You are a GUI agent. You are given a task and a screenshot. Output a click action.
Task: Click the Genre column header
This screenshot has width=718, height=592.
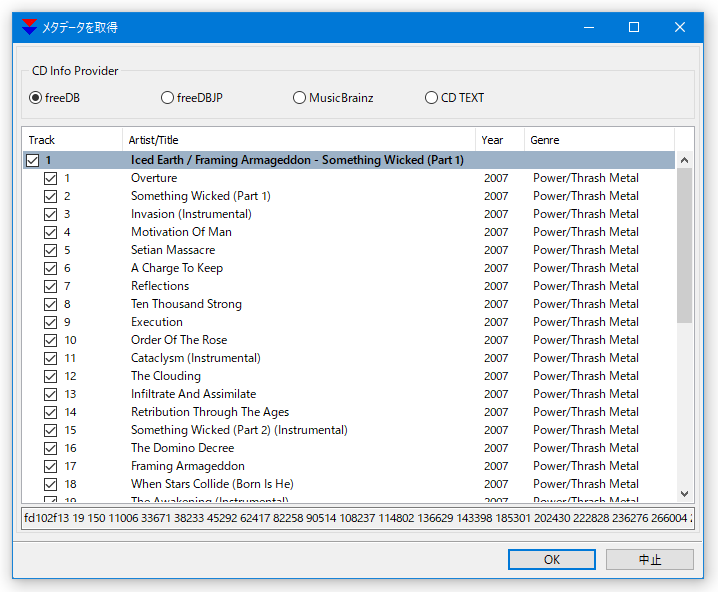pos(599,140)
